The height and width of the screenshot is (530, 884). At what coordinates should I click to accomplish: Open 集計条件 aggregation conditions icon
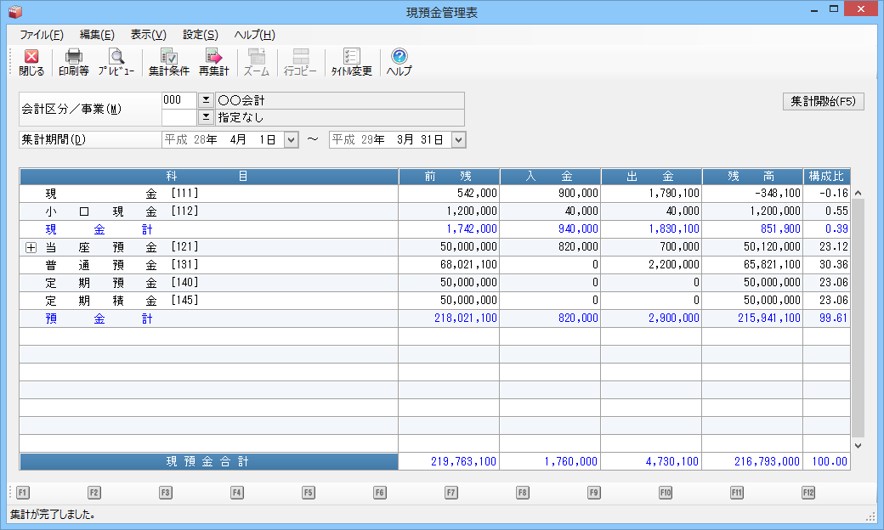point(168,62)
